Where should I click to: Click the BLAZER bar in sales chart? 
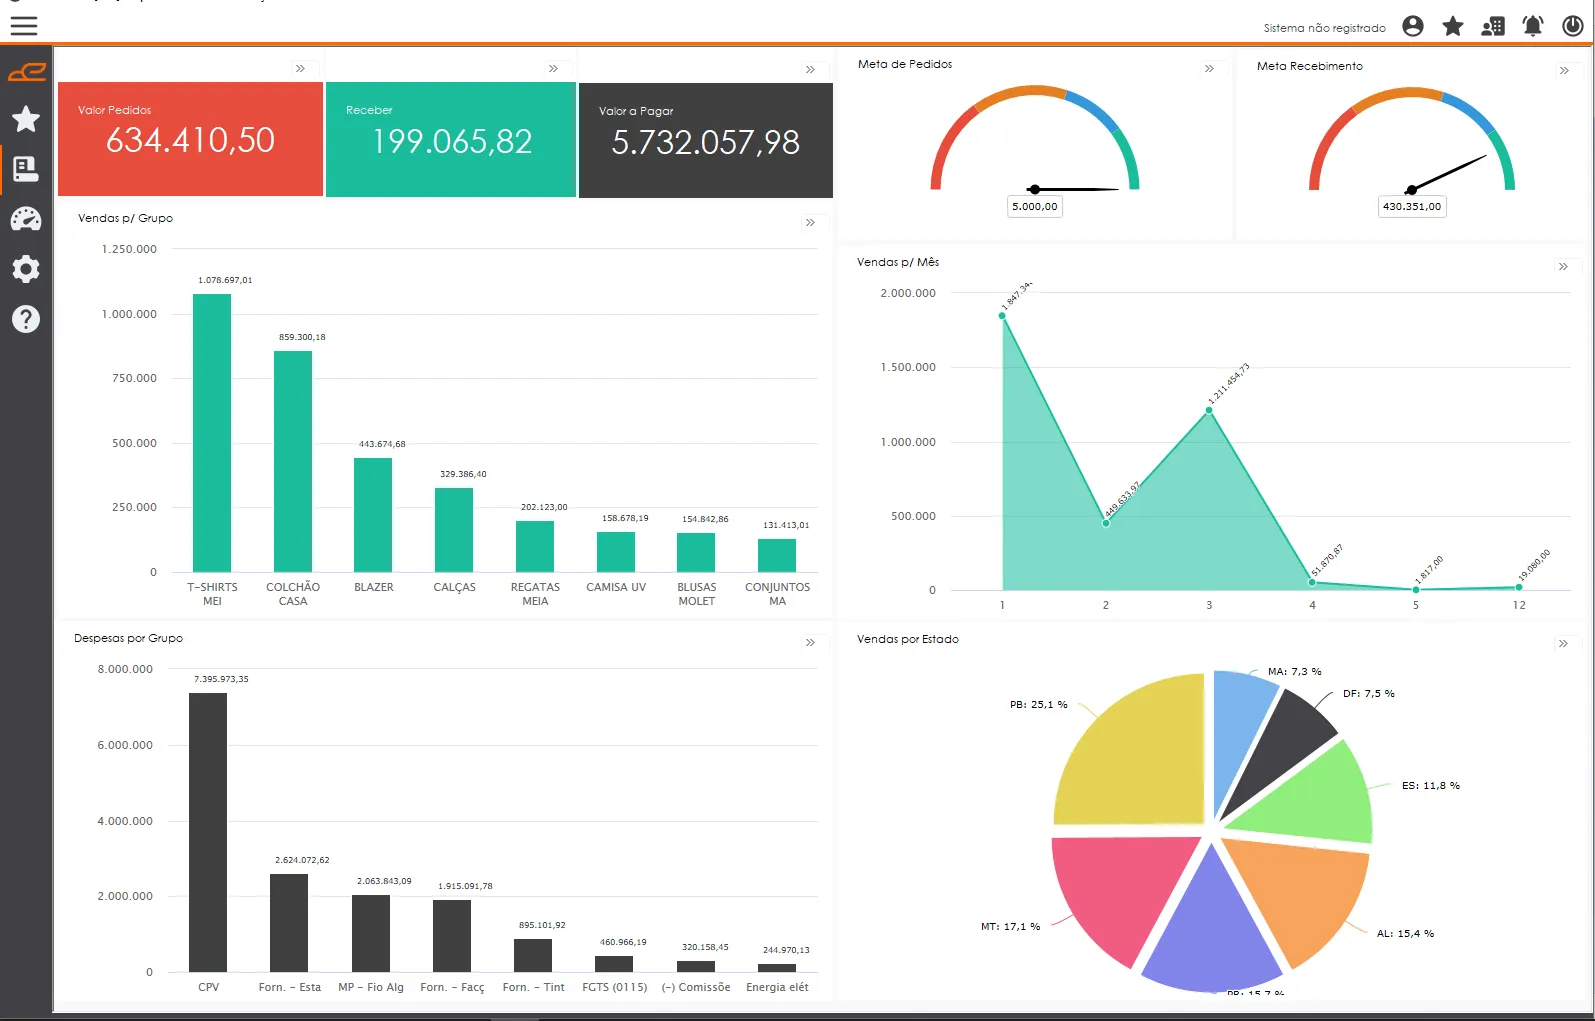tap(373, 515)
